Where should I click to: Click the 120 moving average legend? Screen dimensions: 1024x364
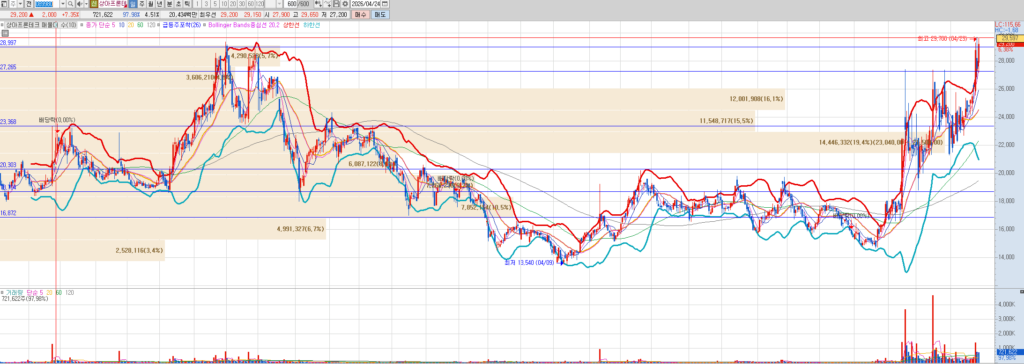coord(151,25)
